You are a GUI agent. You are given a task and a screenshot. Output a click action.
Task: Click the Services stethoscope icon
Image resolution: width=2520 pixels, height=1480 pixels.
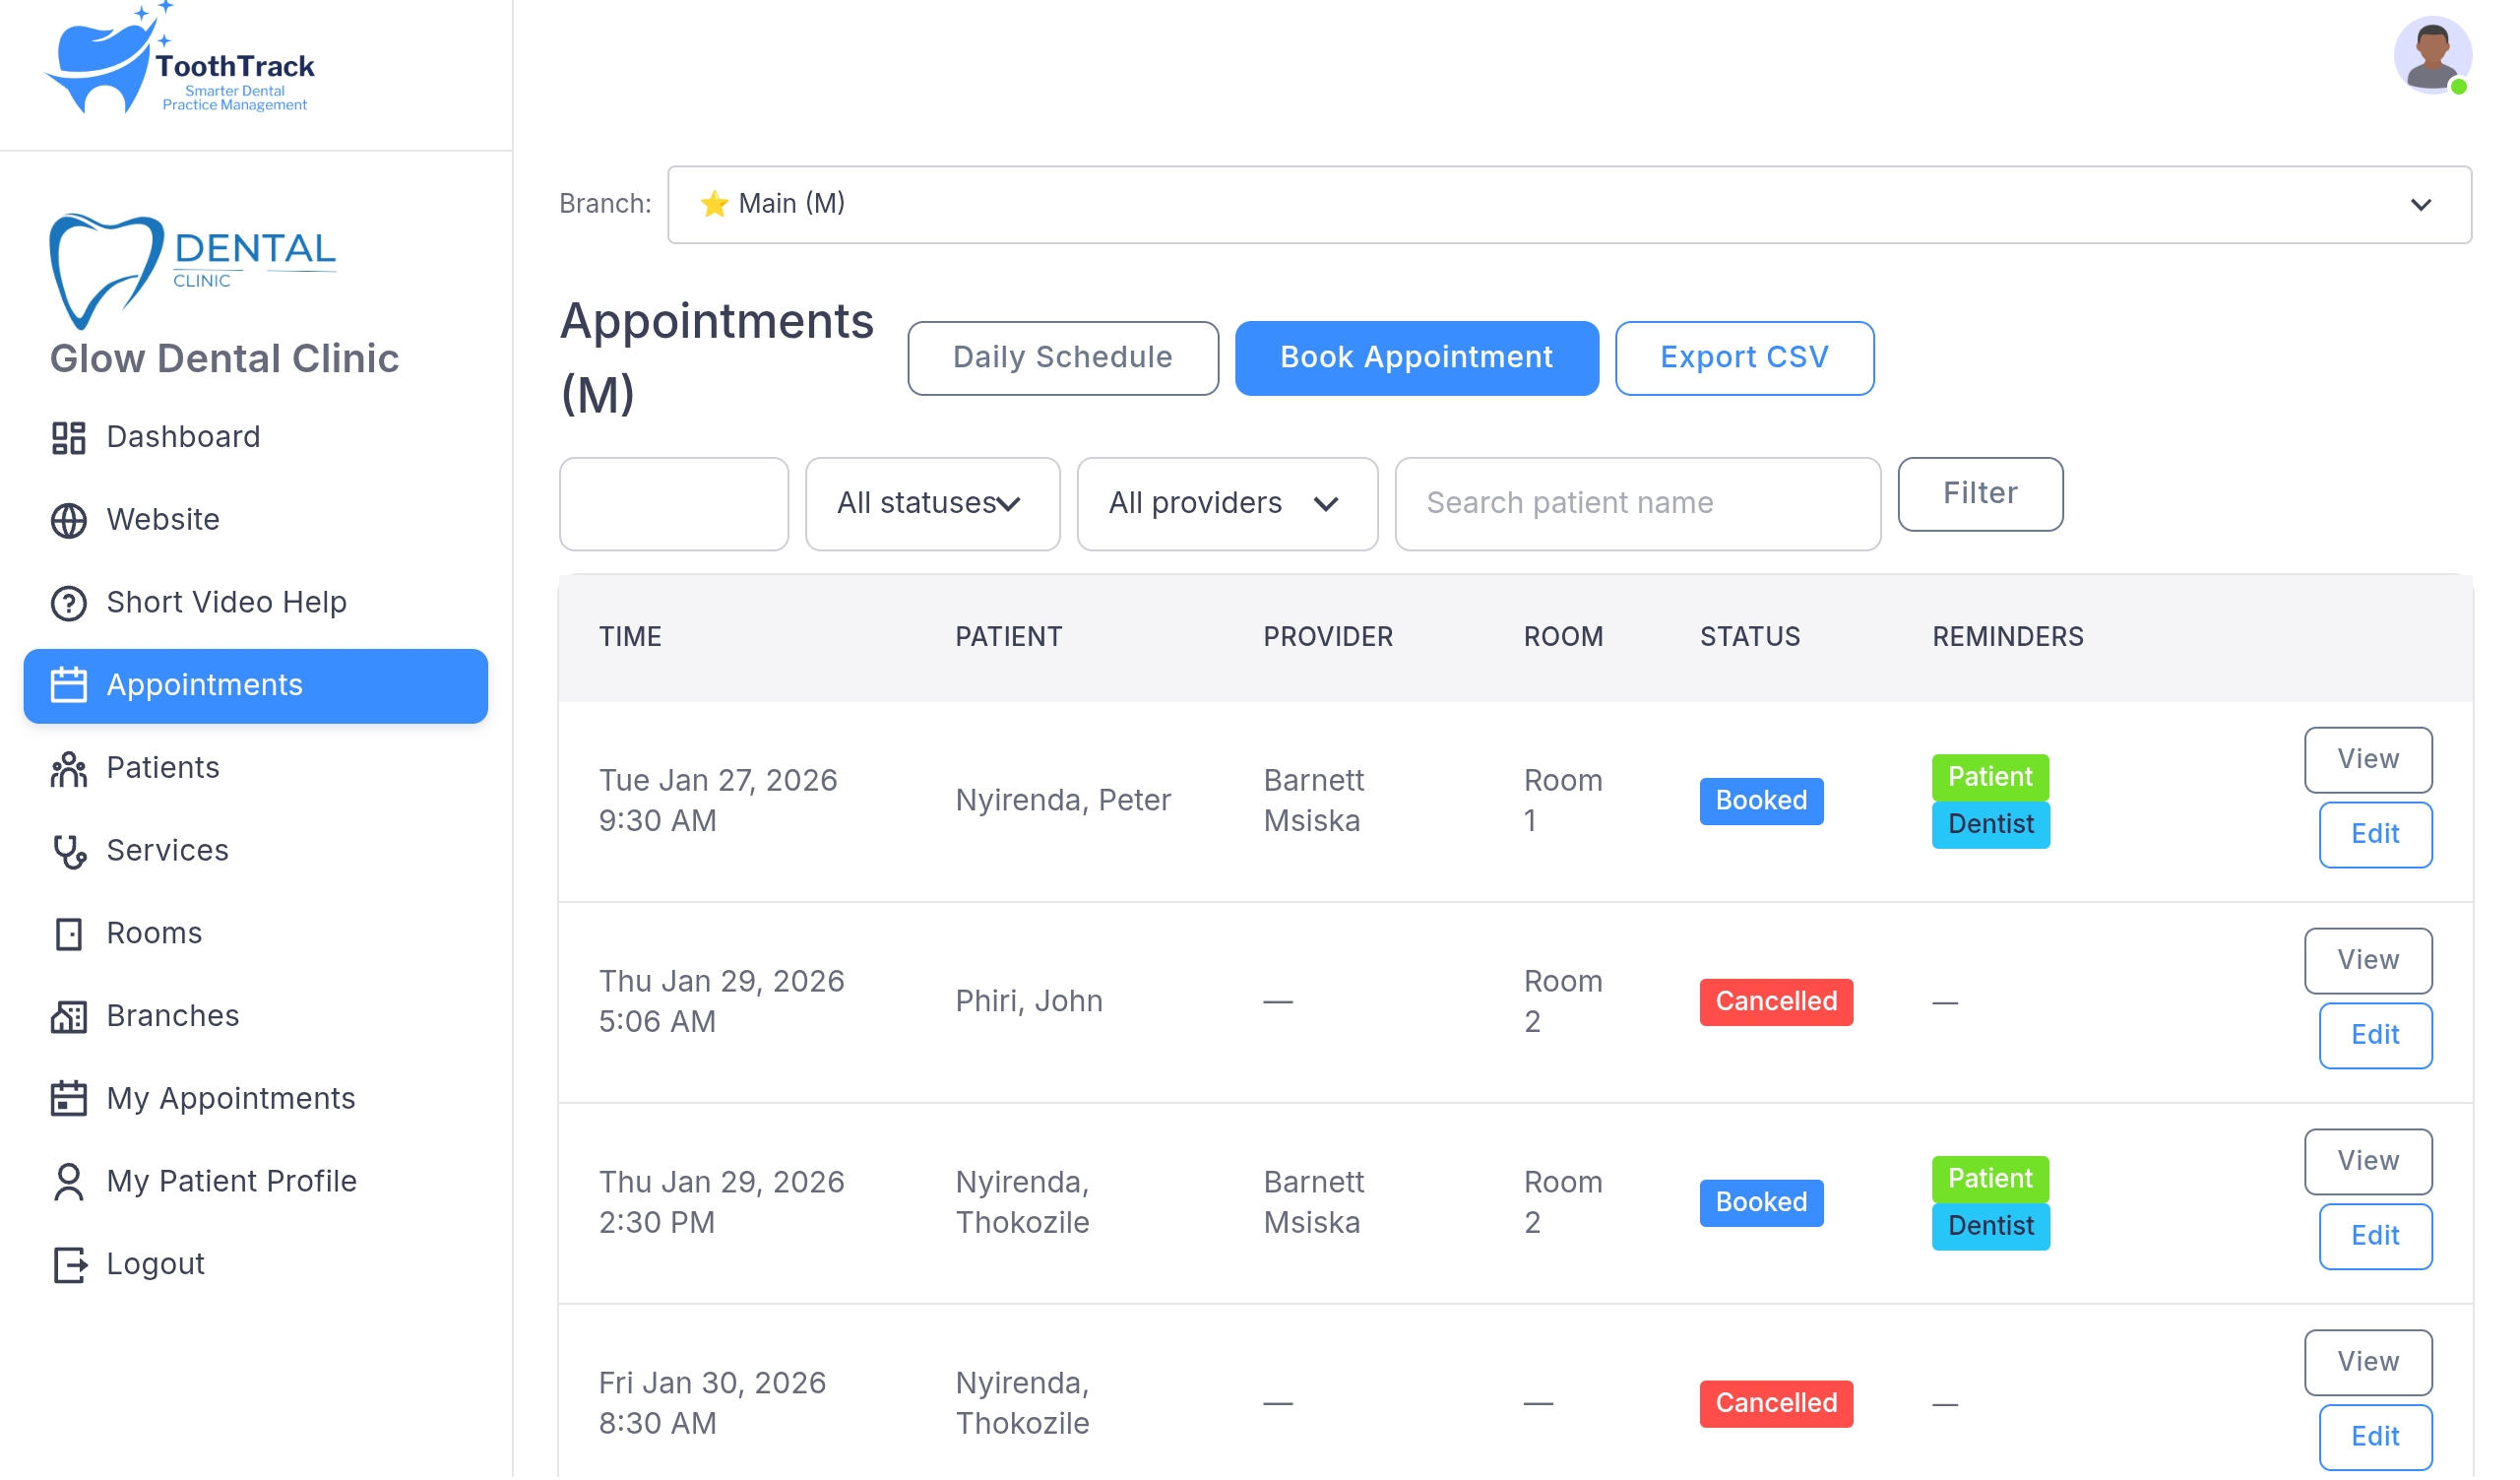tap(68, 852)
